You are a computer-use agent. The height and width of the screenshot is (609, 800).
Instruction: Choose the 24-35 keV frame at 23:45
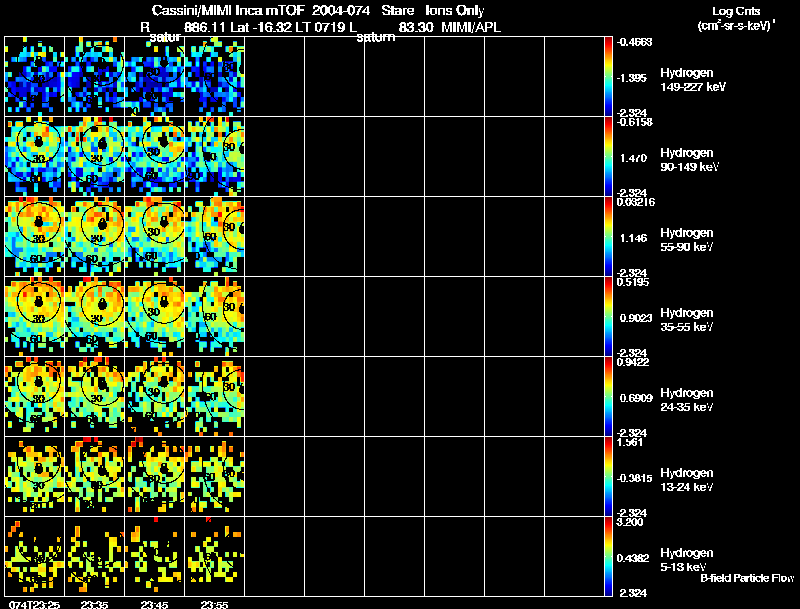pos(155,397)
